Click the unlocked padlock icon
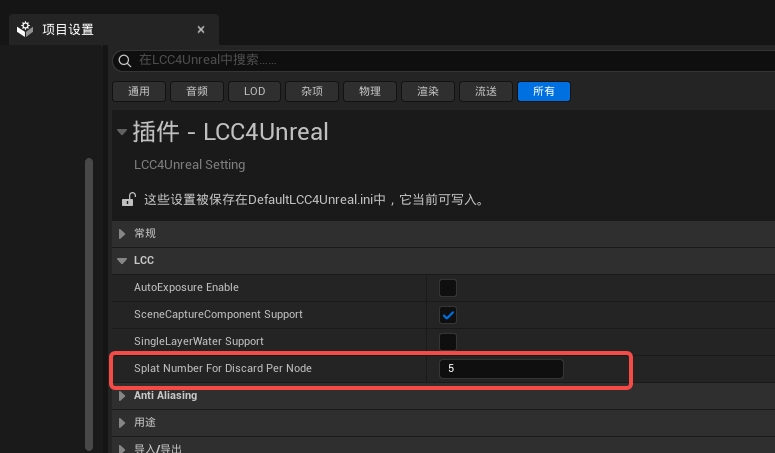Viewport: 775px width, 453px height. tap(129, 200)
